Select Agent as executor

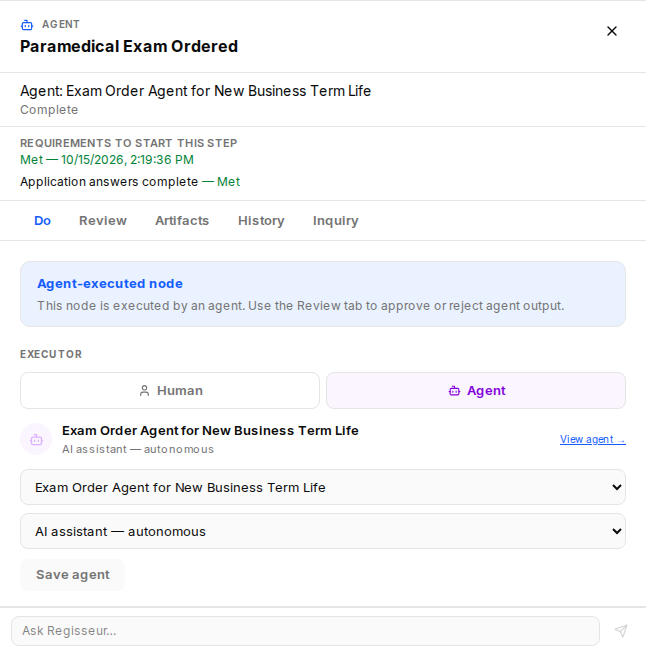point(476,390)
